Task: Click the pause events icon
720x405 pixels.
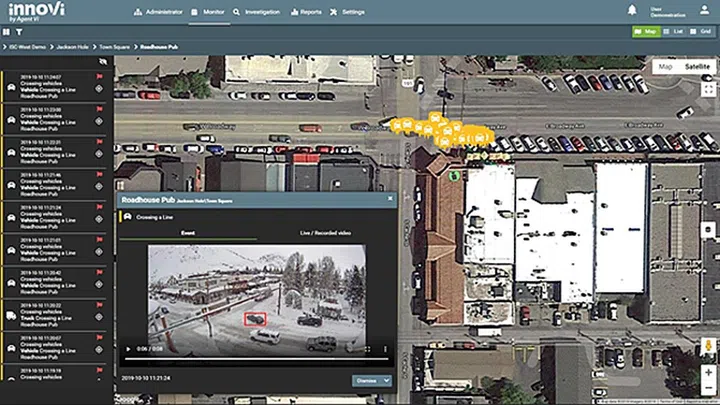Action: (x=7, y=31)
